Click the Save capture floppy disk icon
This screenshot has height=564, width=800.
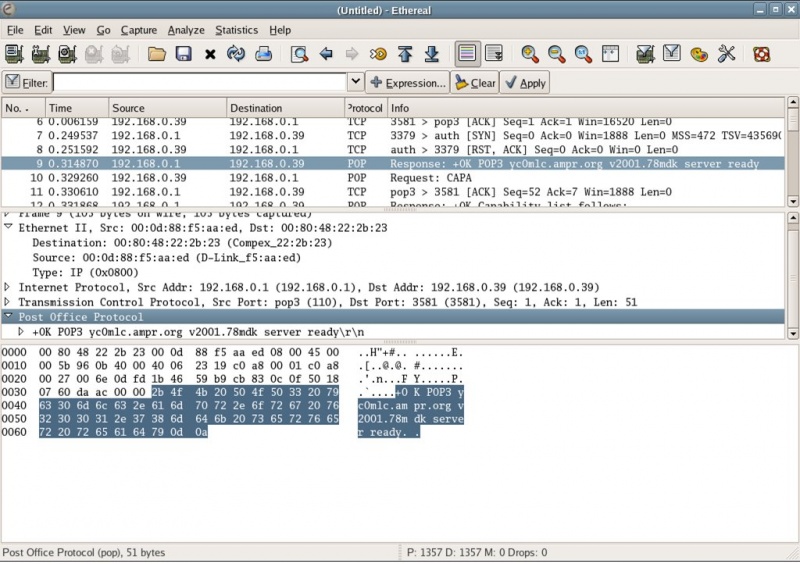[183, 54]
